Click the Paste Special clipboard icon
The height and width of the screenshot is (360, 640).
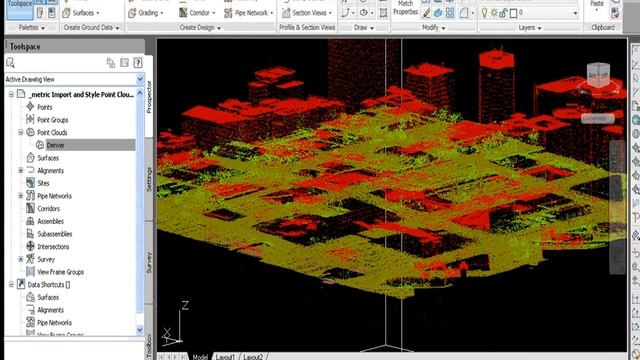click(x=615, y=13)
